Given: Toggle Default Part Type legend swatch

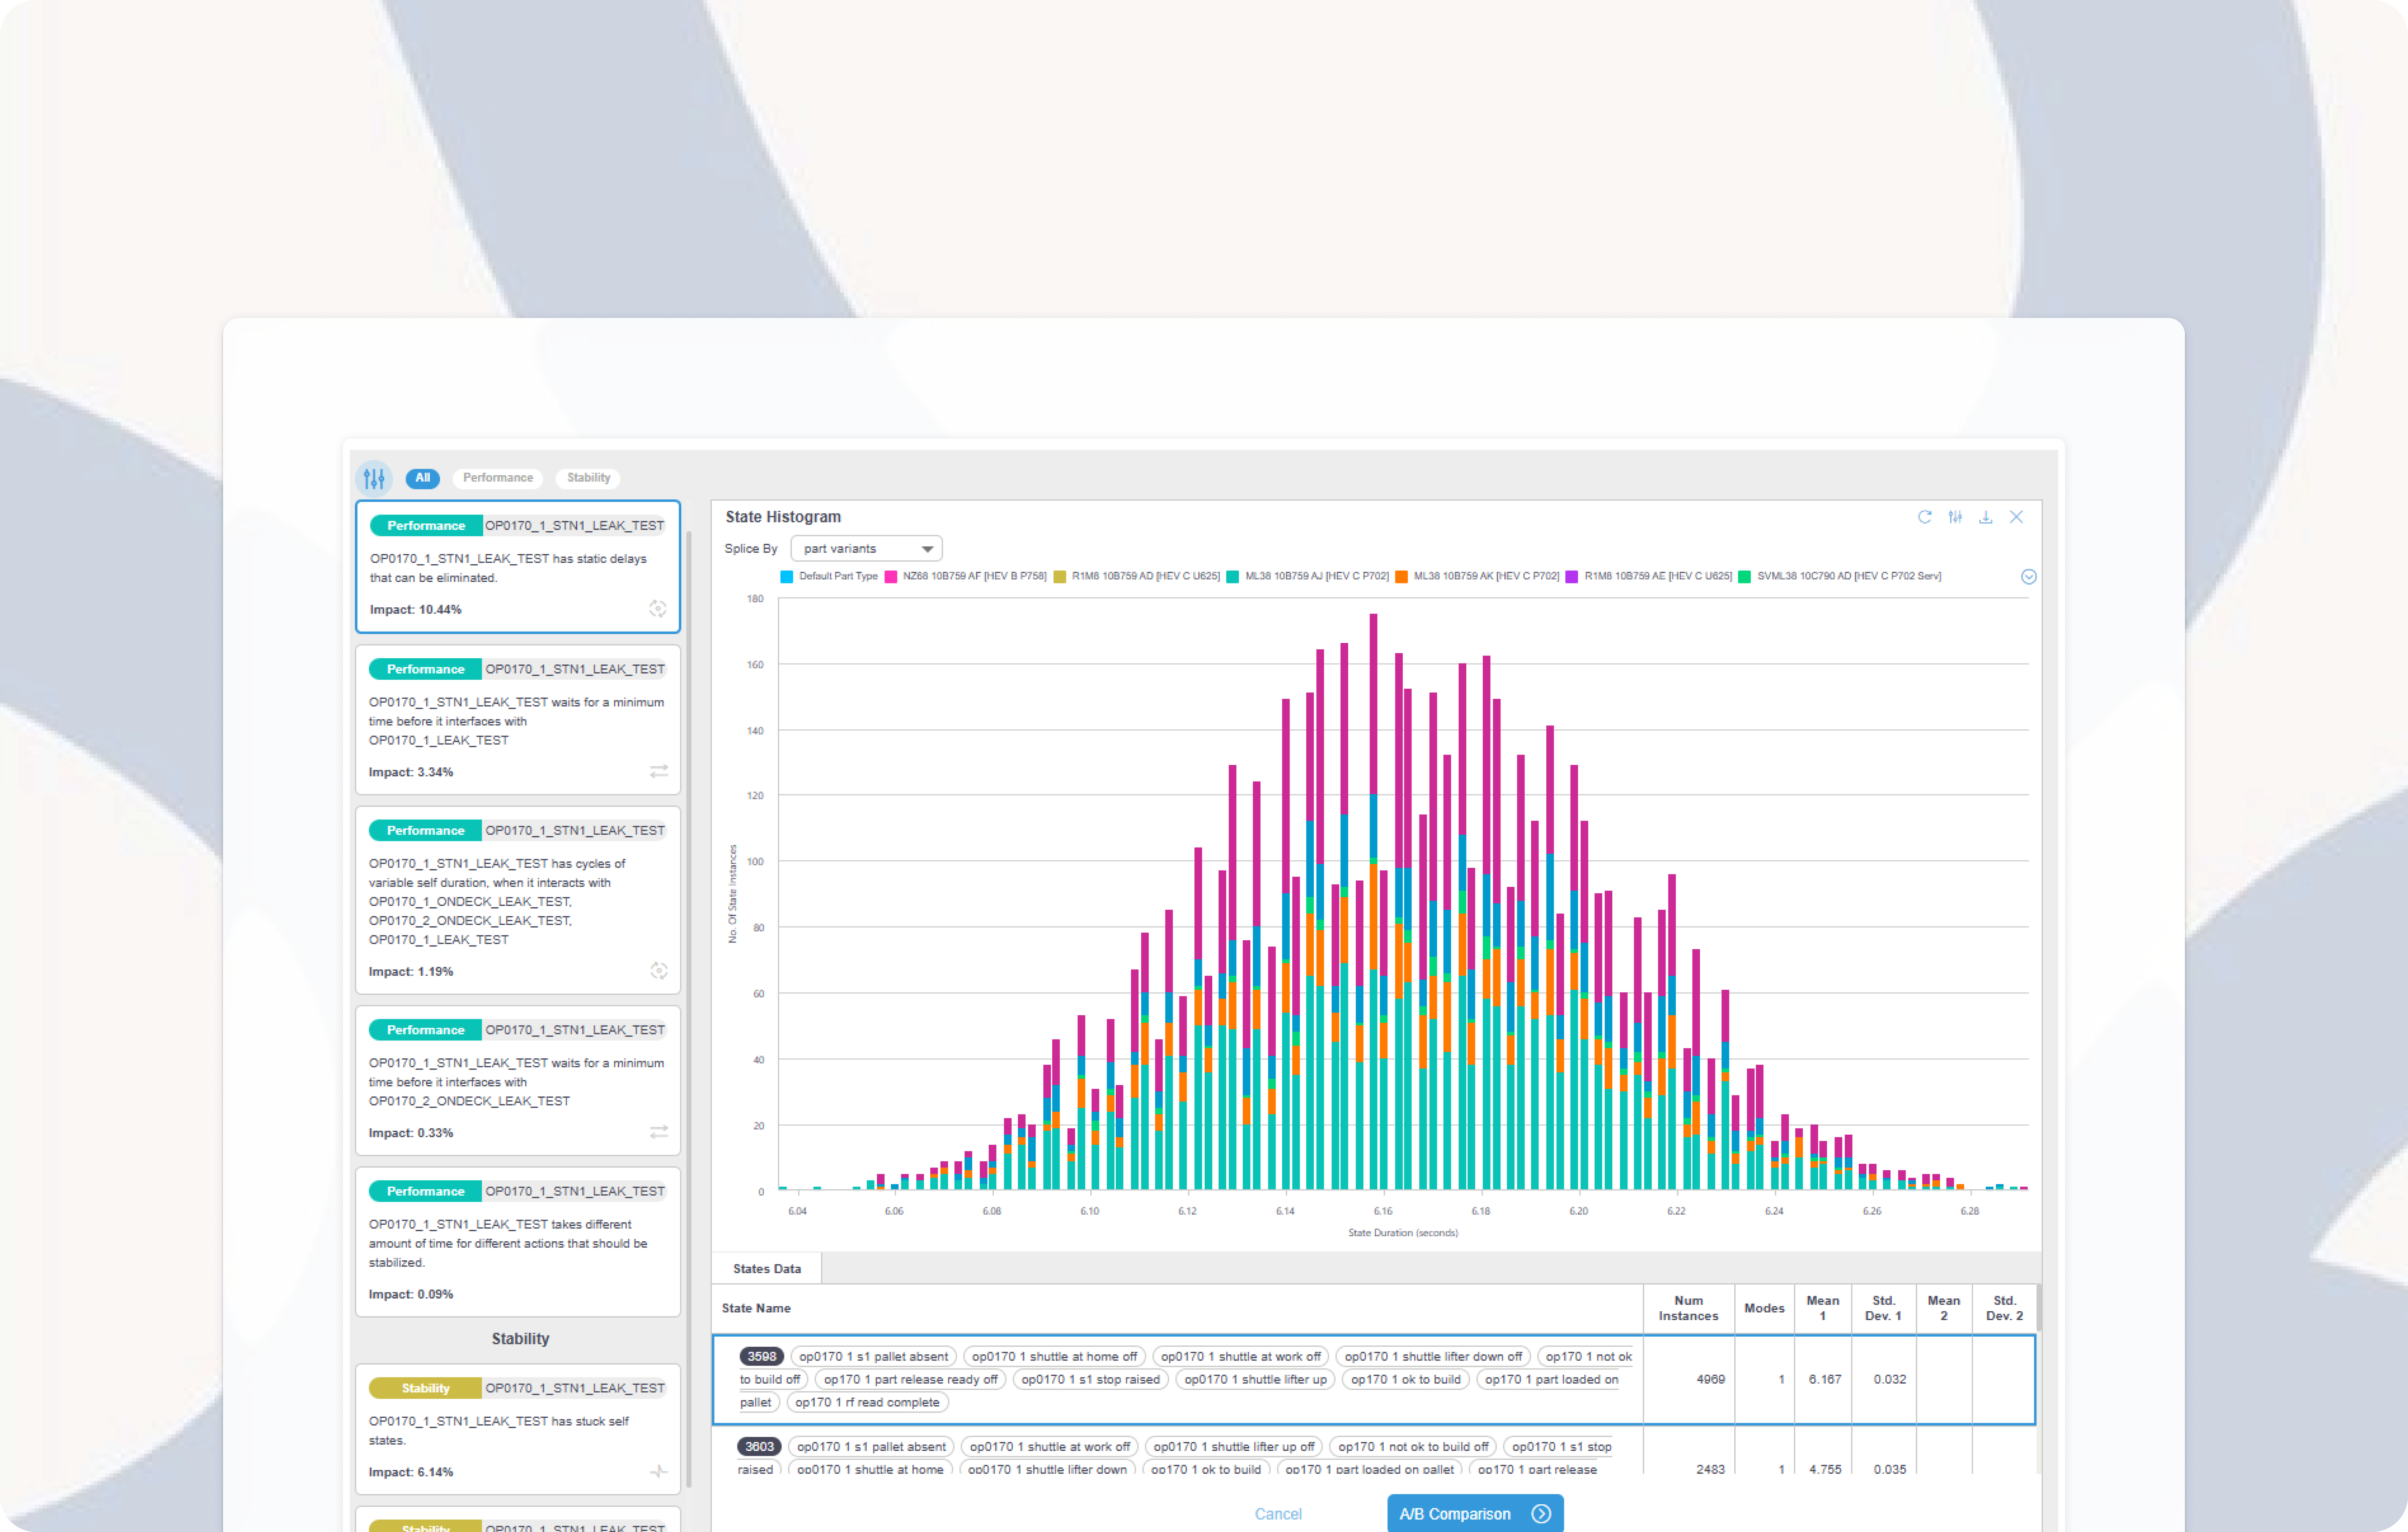Looking at the screenshot, I should 787,577.
